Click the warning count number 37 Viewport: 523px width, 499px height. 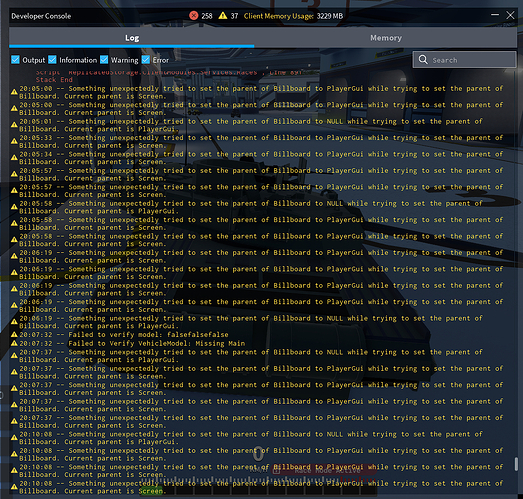[234, 16]
